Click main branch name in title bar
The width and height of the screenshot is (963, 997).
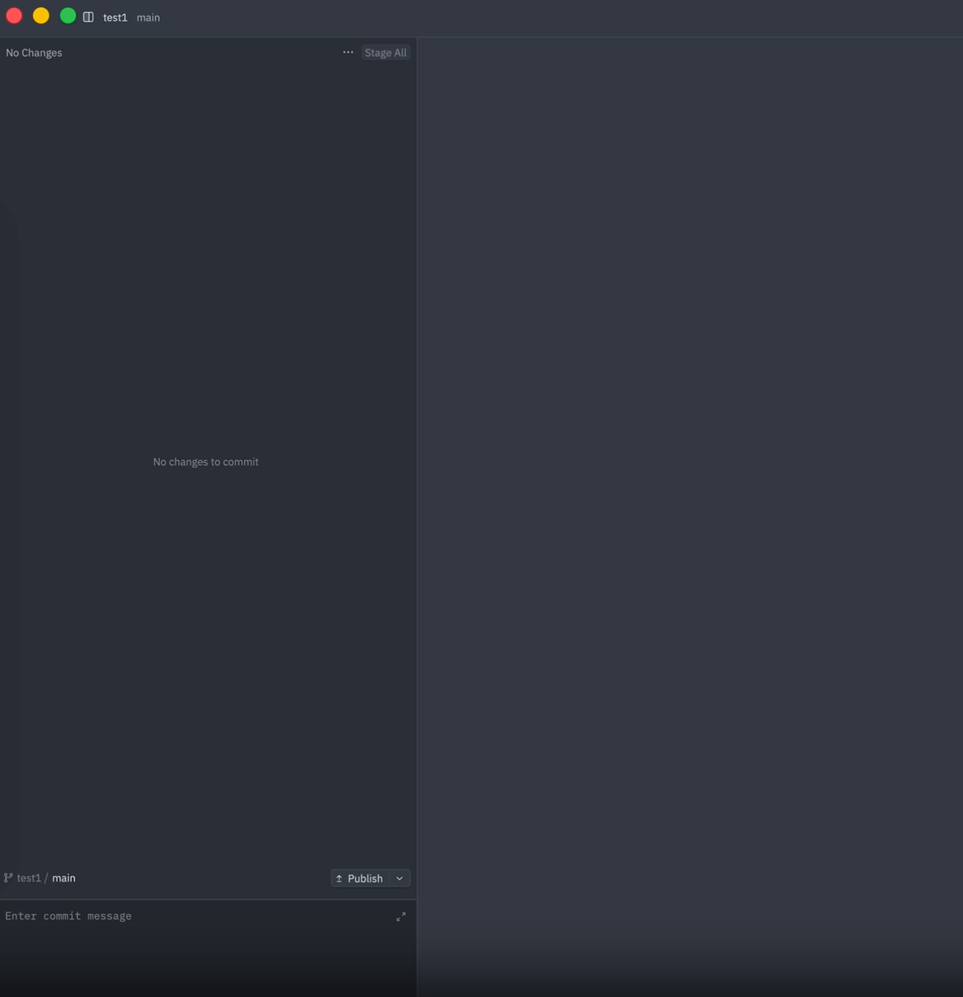click(x=148, y=17)
